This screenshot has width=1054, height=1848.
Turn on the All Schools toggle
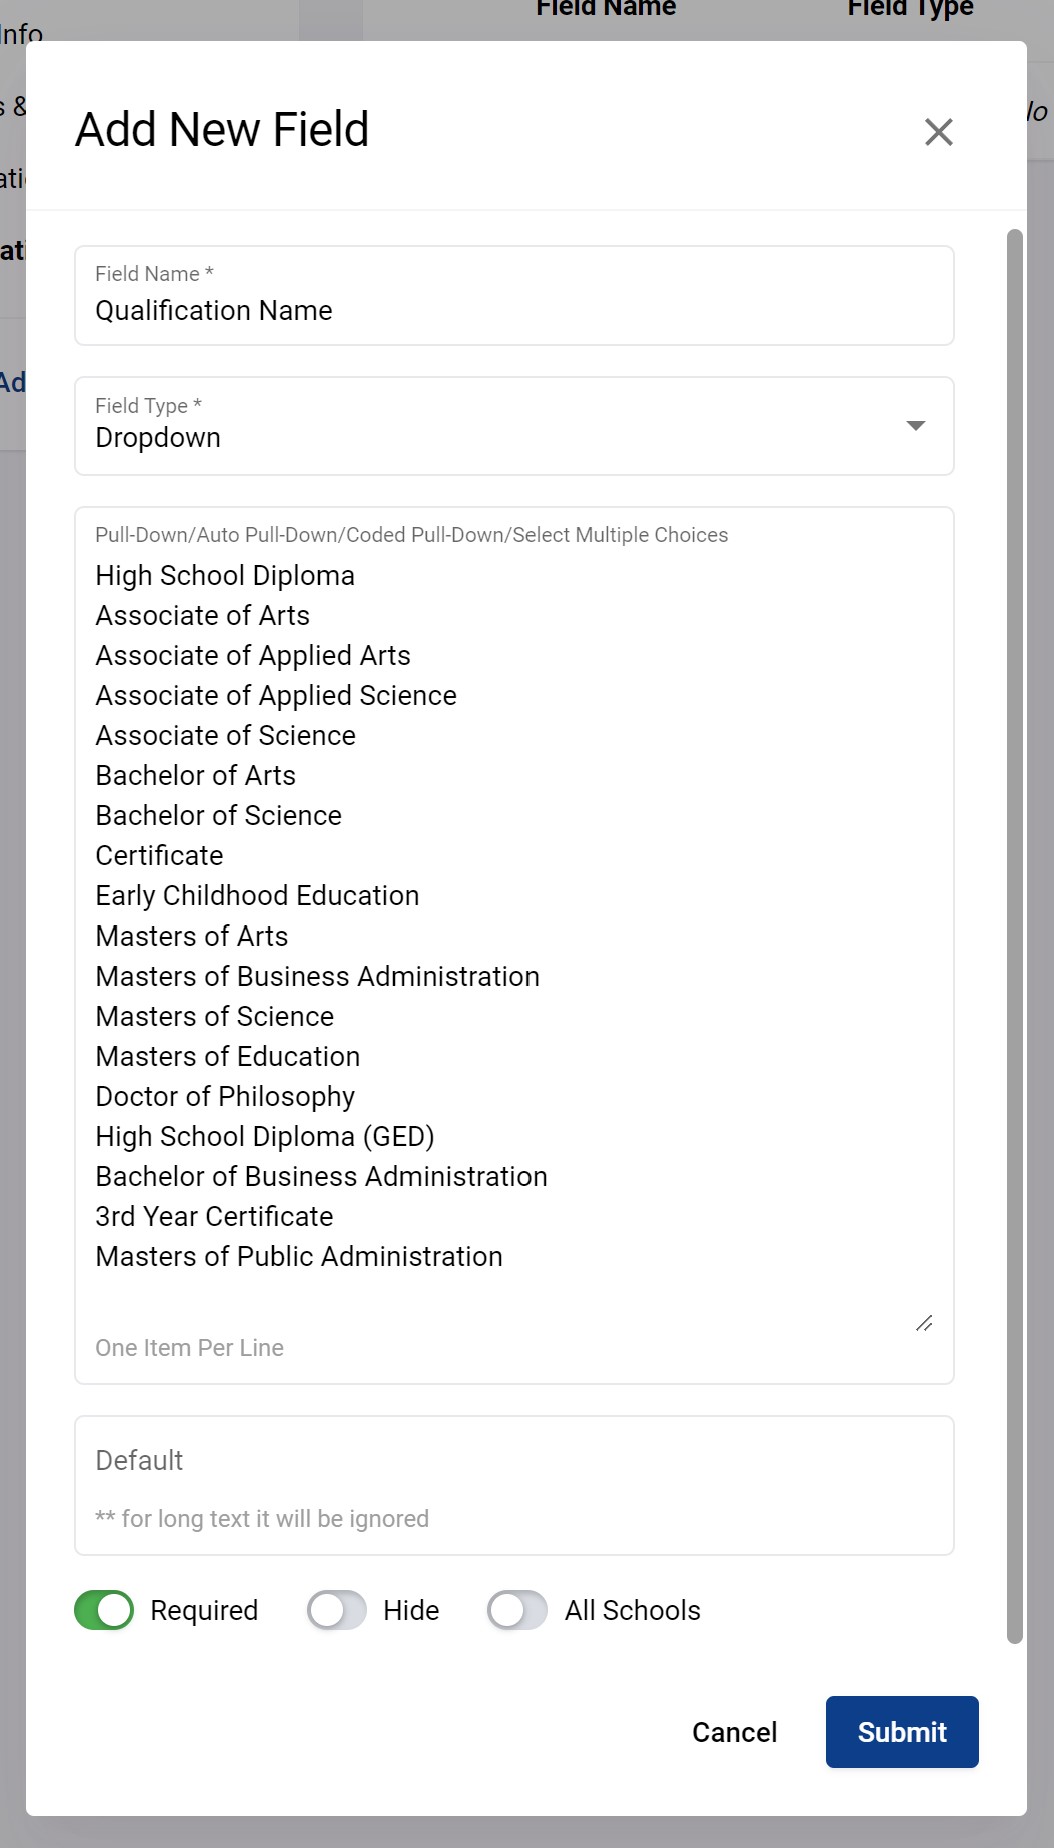point(517,1610)
